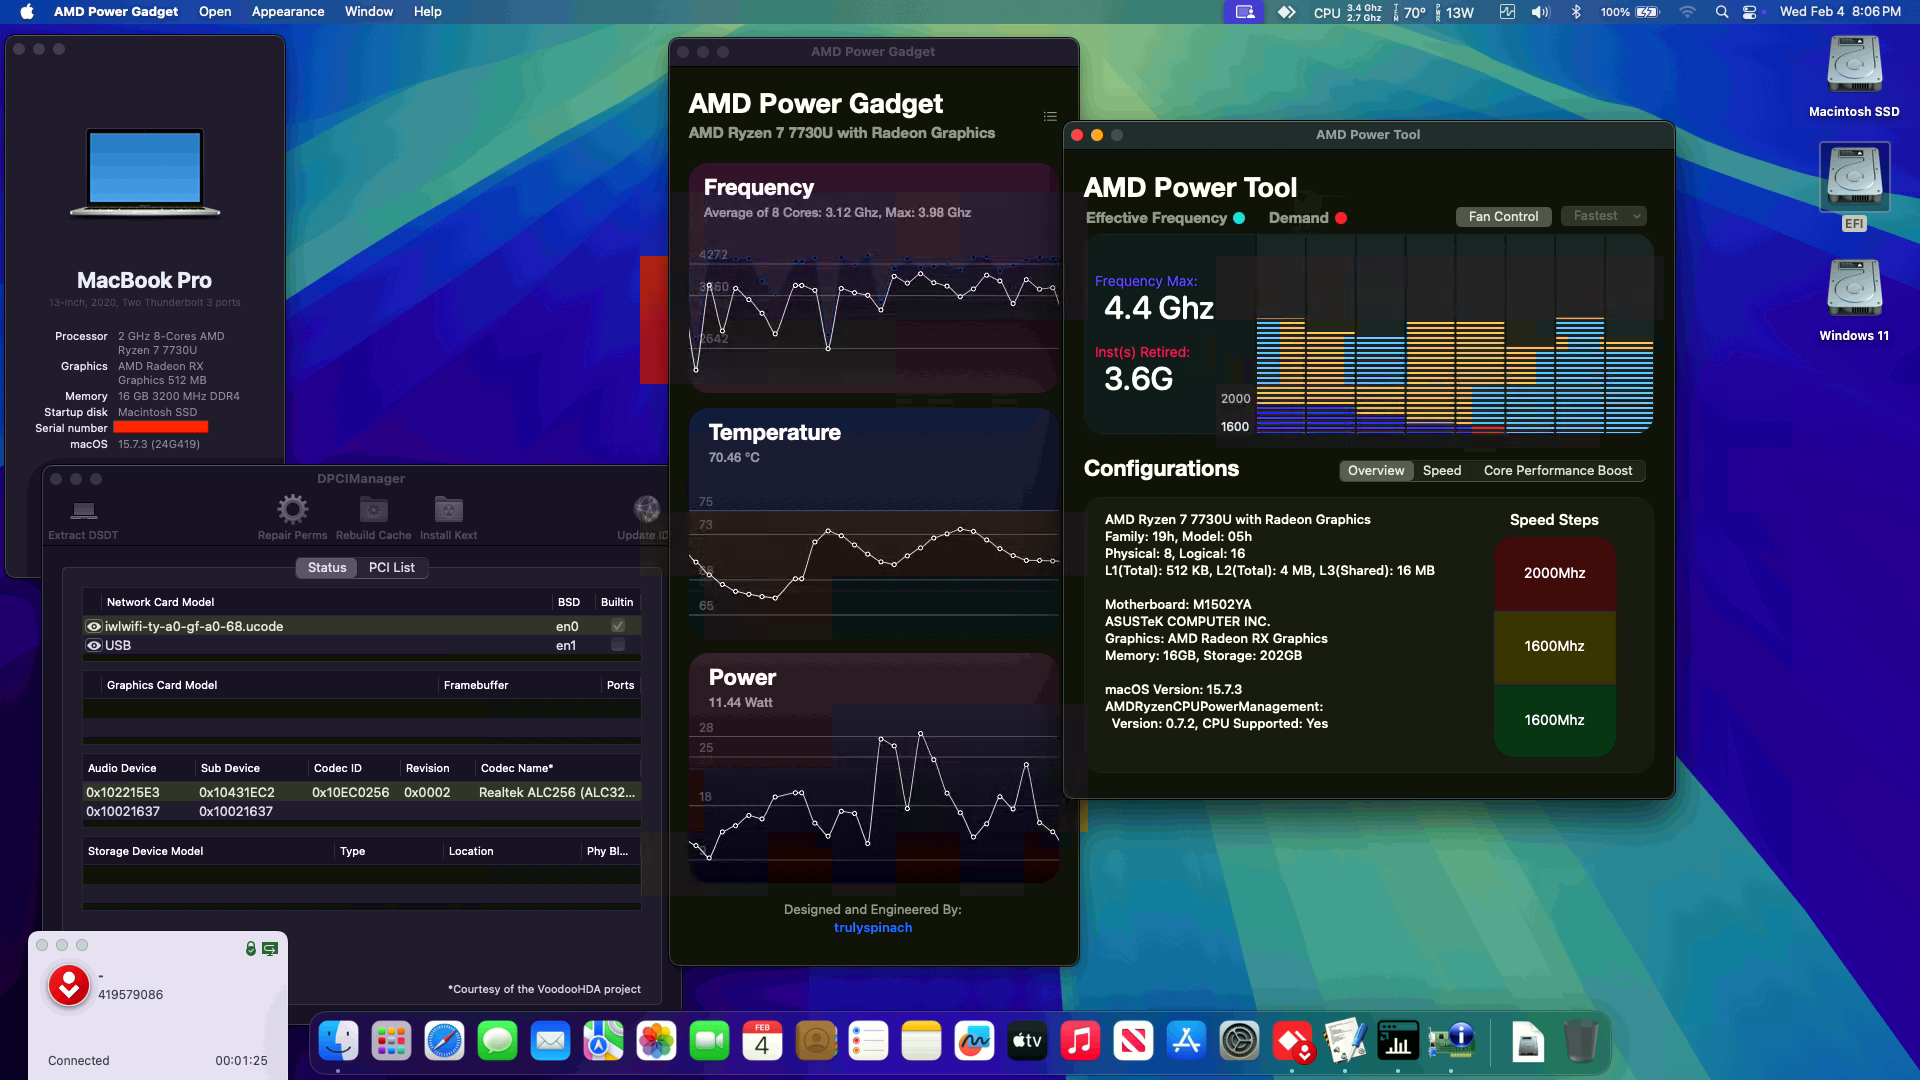Toggle Demand red legend indicator
Viewport: 1920px width, 1080px height.
1341,218
